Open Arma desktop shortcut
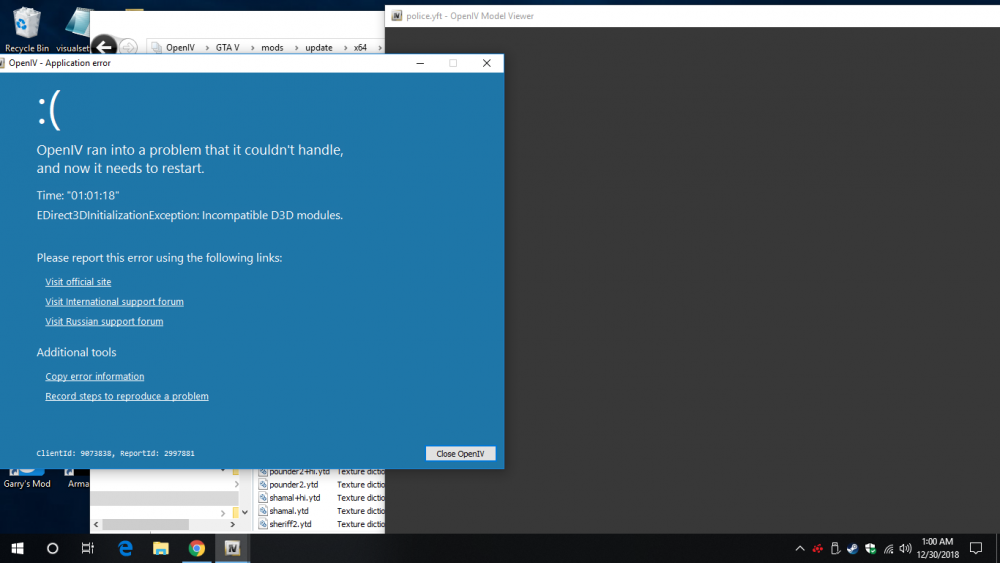1000x563 pixels. click(78, 478)
